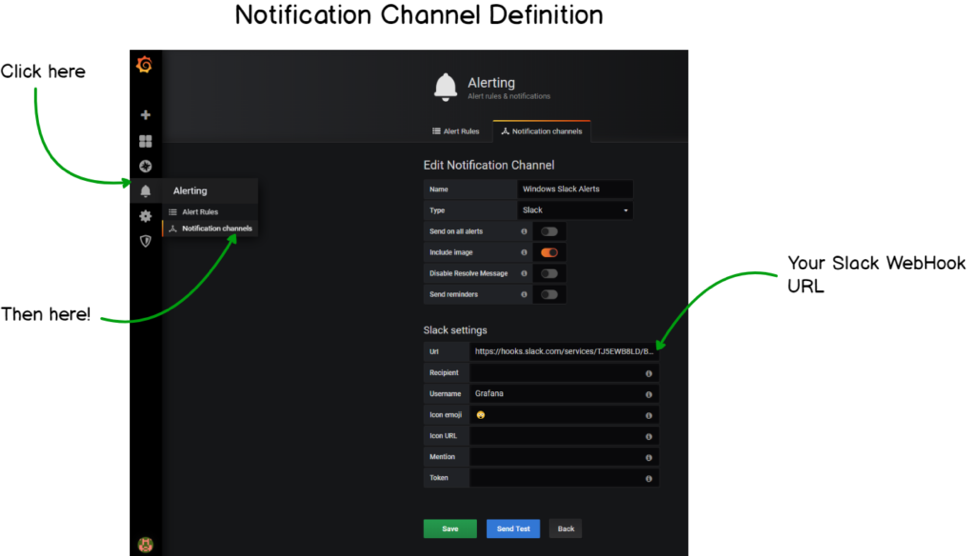The image size is (974, 556).
Task: Click the Icon emoji input field
Action: tap(563, 415)
